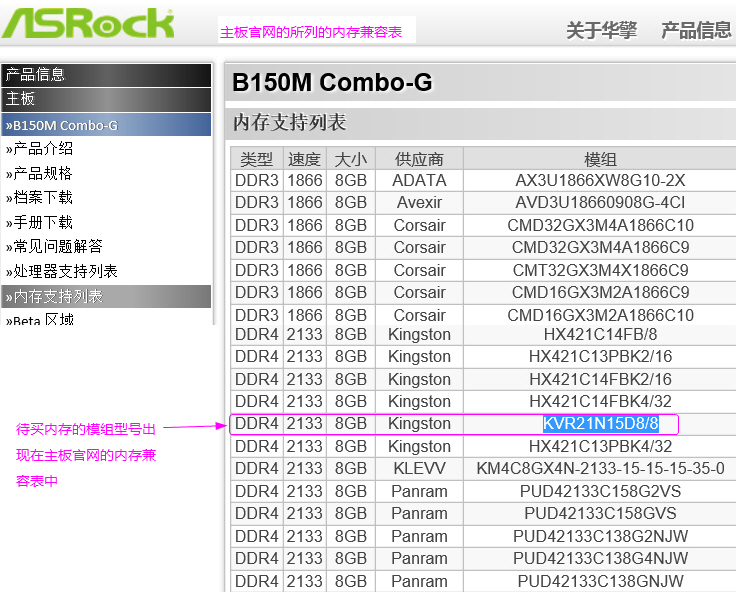Click the 供应商 column header
This screenshot has width=736, height=592.
pos(419,159)
